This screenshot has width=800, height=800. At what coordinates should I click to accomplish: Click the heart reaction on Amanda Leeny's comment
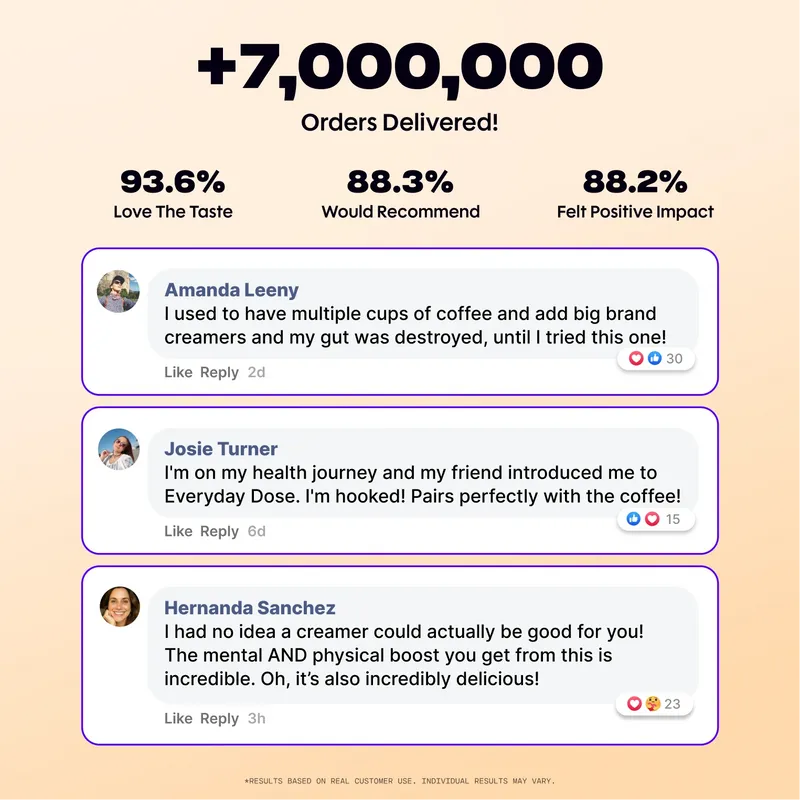(x=636, y=358)
